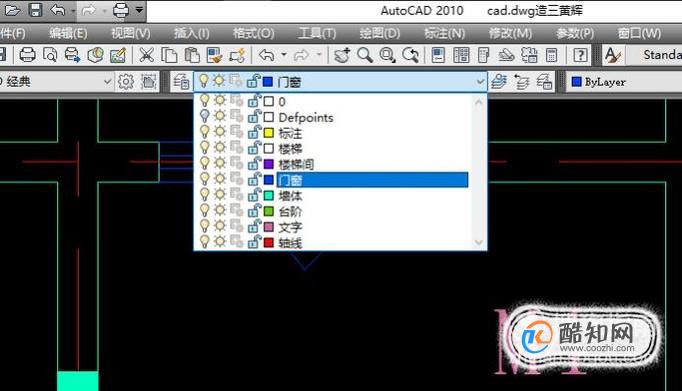Toggle freeze sun icon for 墙体 layer

click(220, 195)
